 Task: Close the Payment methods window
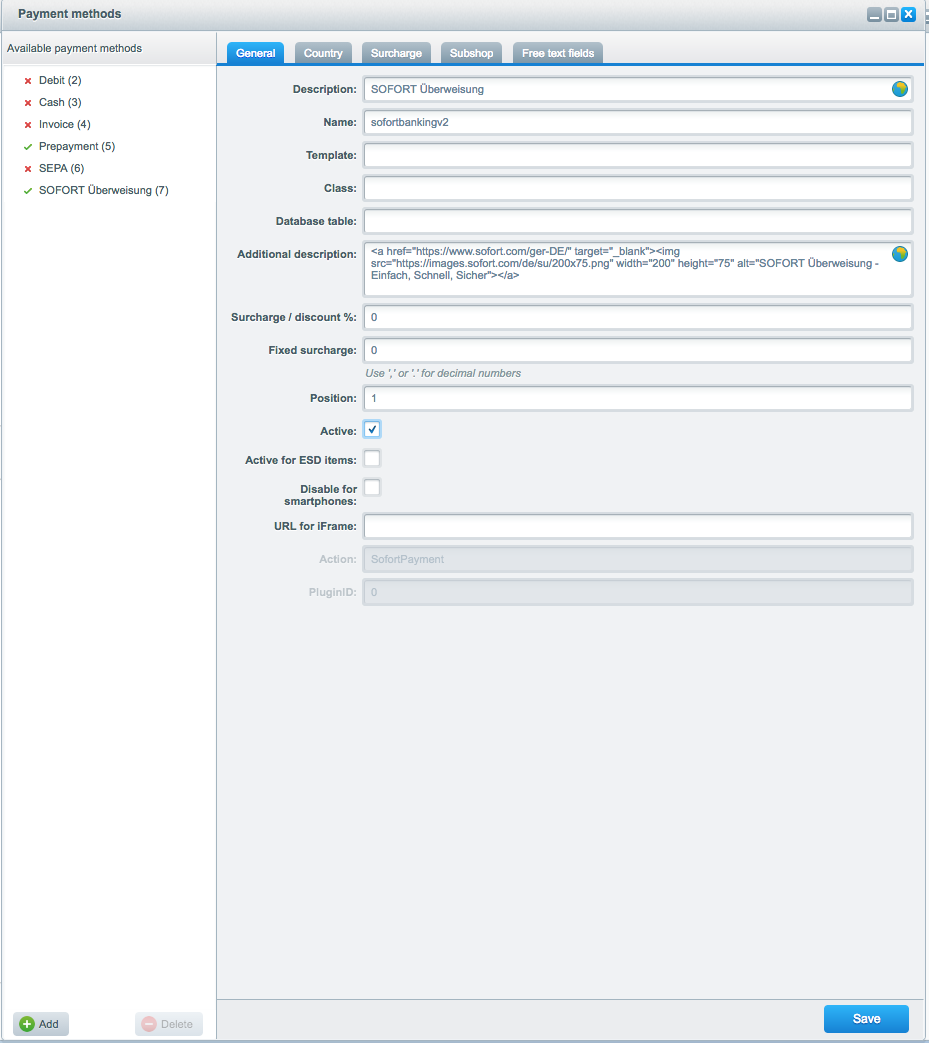[908, 15]
